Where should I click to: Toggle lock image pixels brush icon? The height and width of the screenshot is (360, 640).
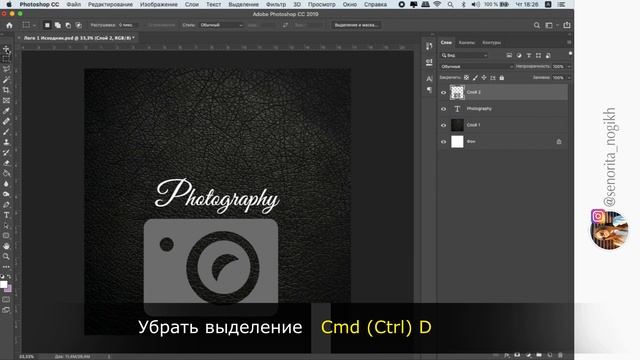point(475,78)
